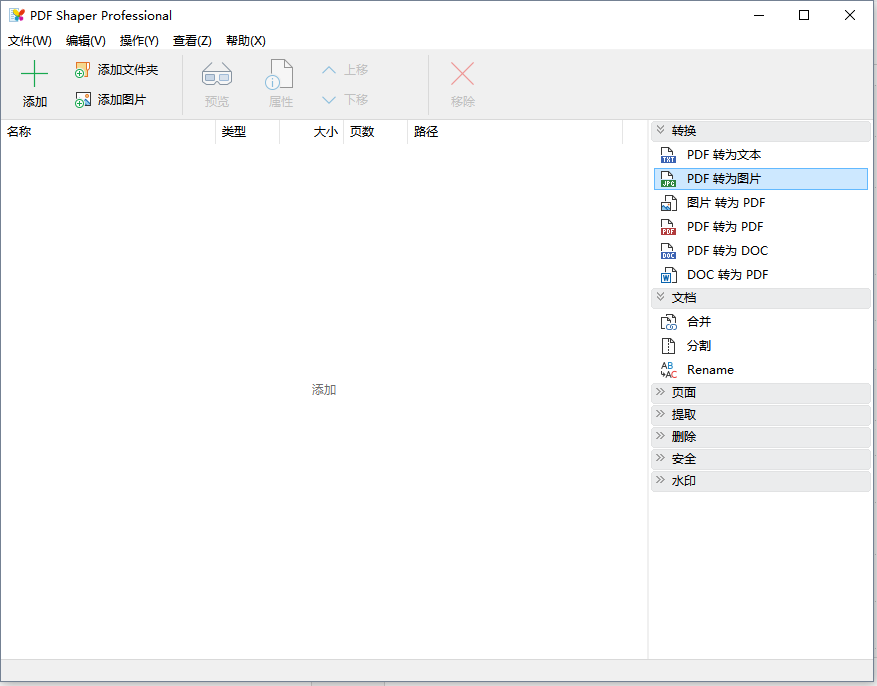877x686 pixels.
Task: Open the 文件(W) menu
Action: 30,41
